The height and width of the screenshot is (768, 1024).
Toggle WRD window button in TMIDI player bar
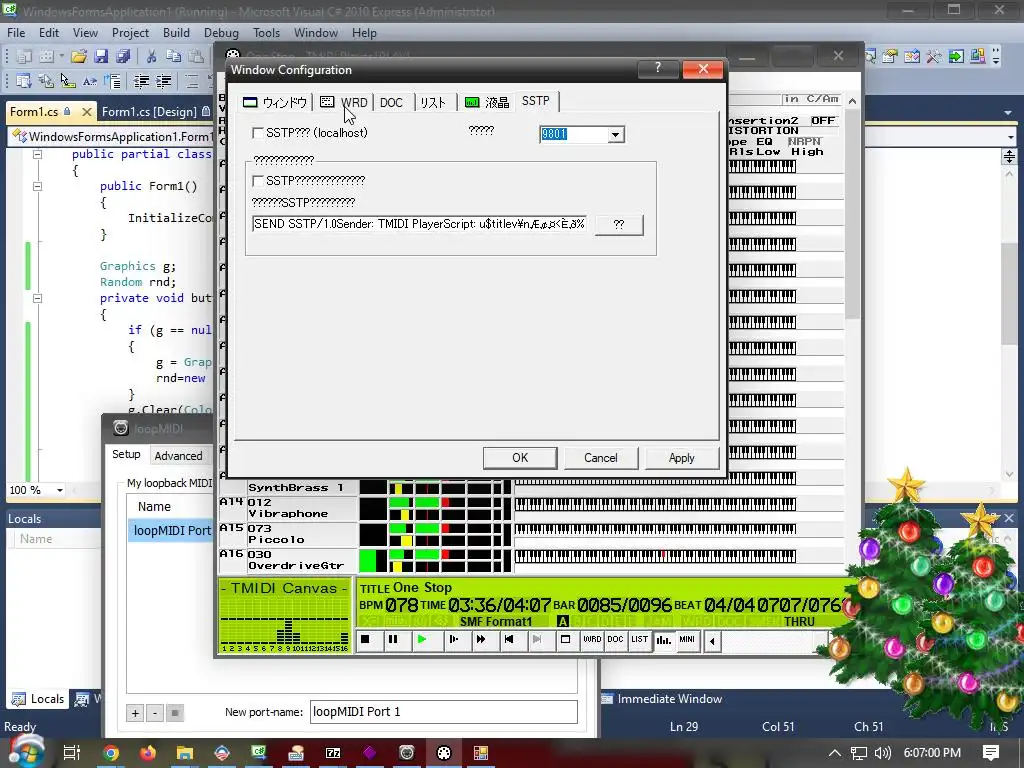(x=592, y=639)
